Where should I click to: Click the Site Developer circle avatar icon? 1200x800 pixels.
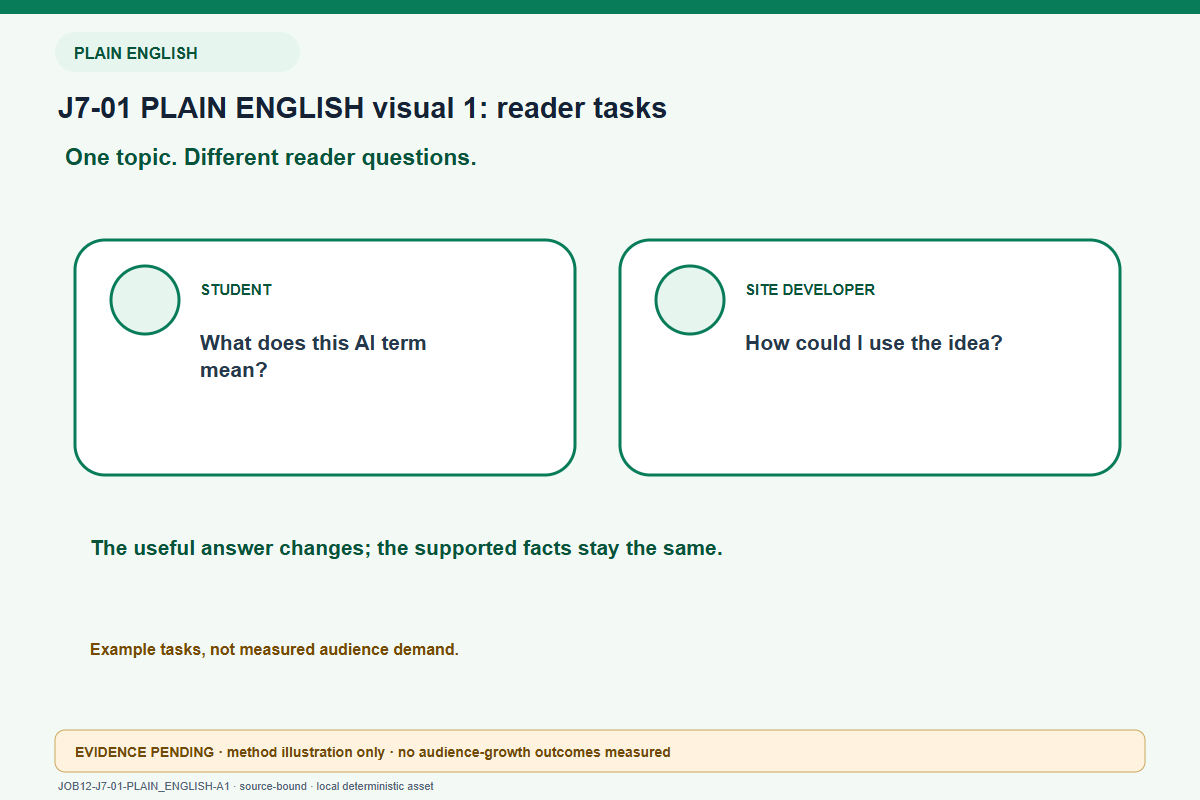click(x=690, y=300)
